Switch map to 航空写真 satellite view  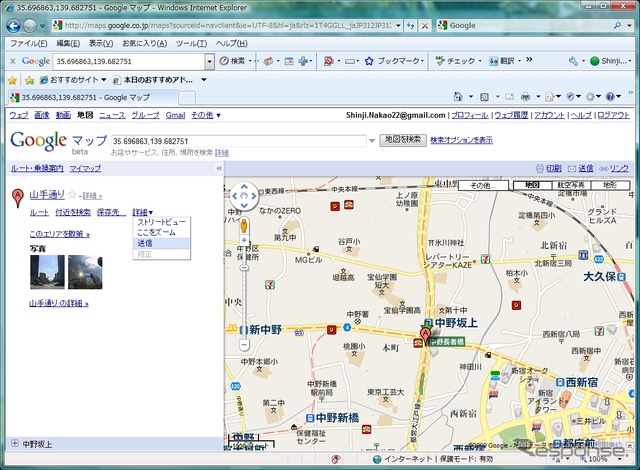click(571, 185)
